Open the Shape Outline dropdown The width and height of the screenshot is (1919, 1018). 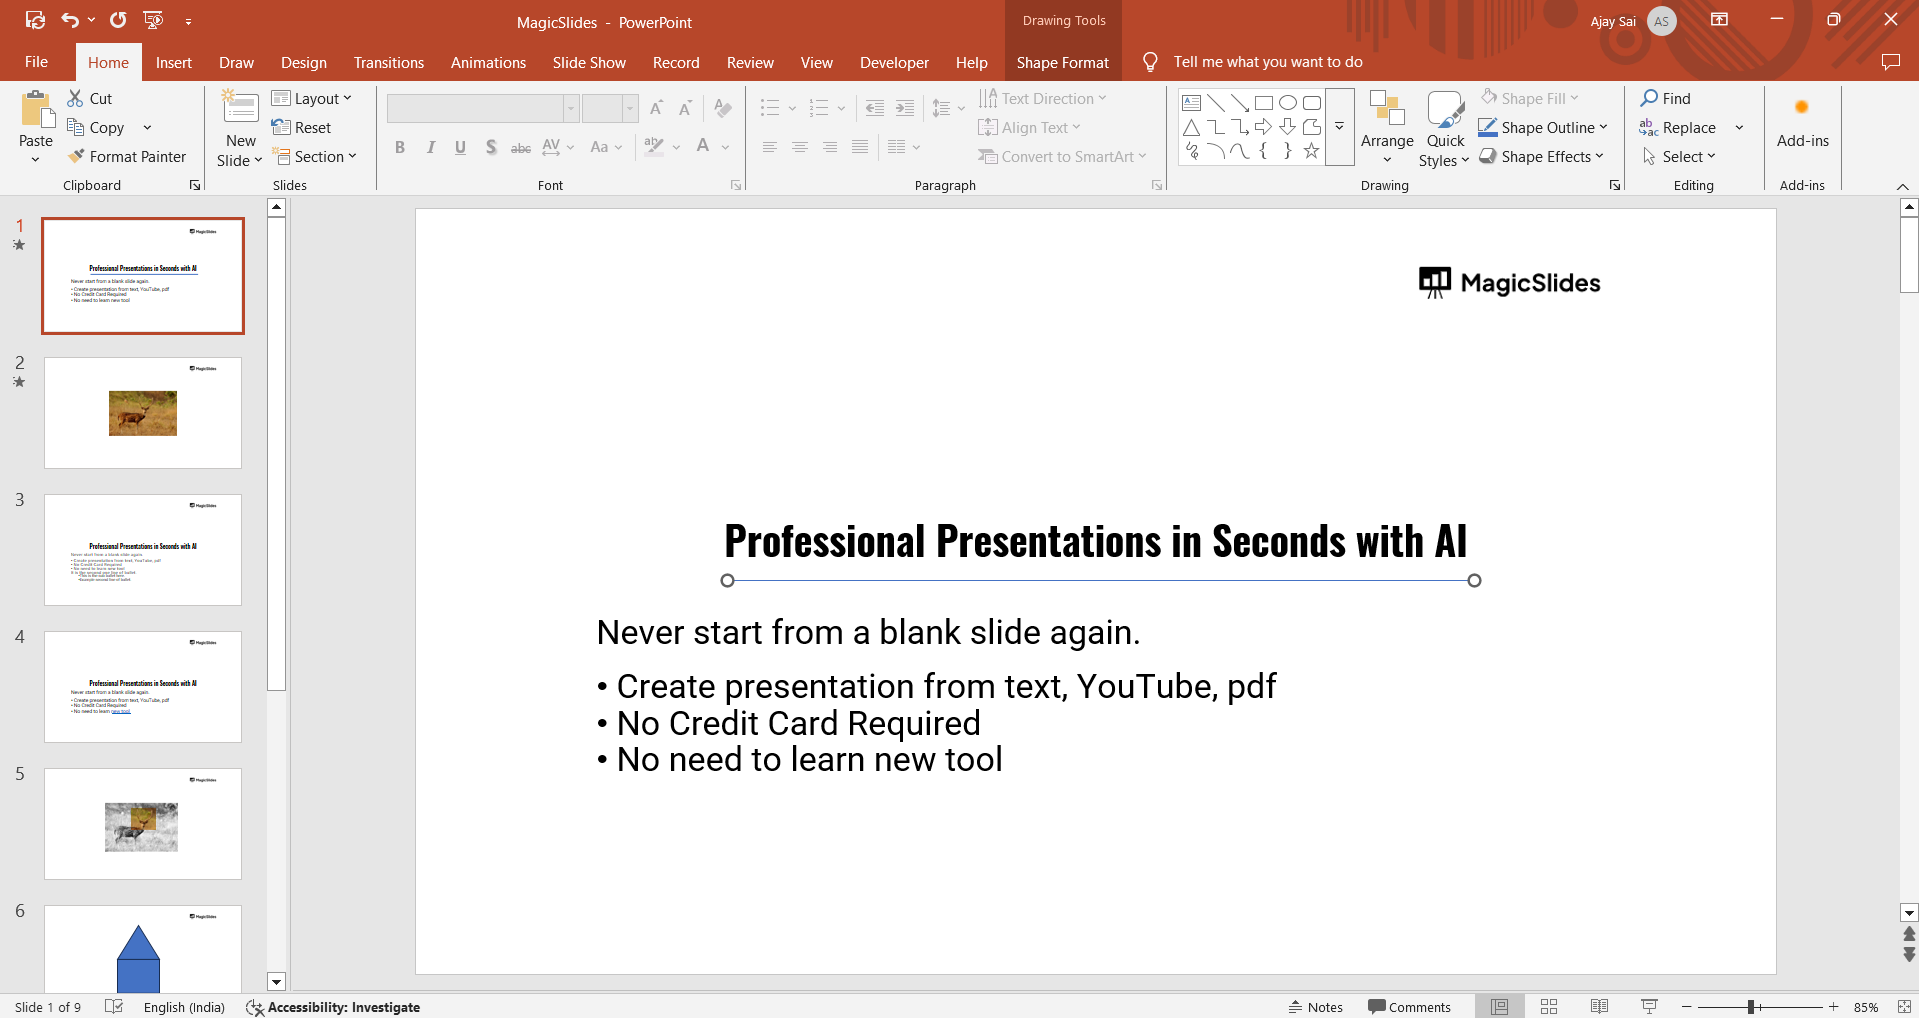(x=1544, y=127)
